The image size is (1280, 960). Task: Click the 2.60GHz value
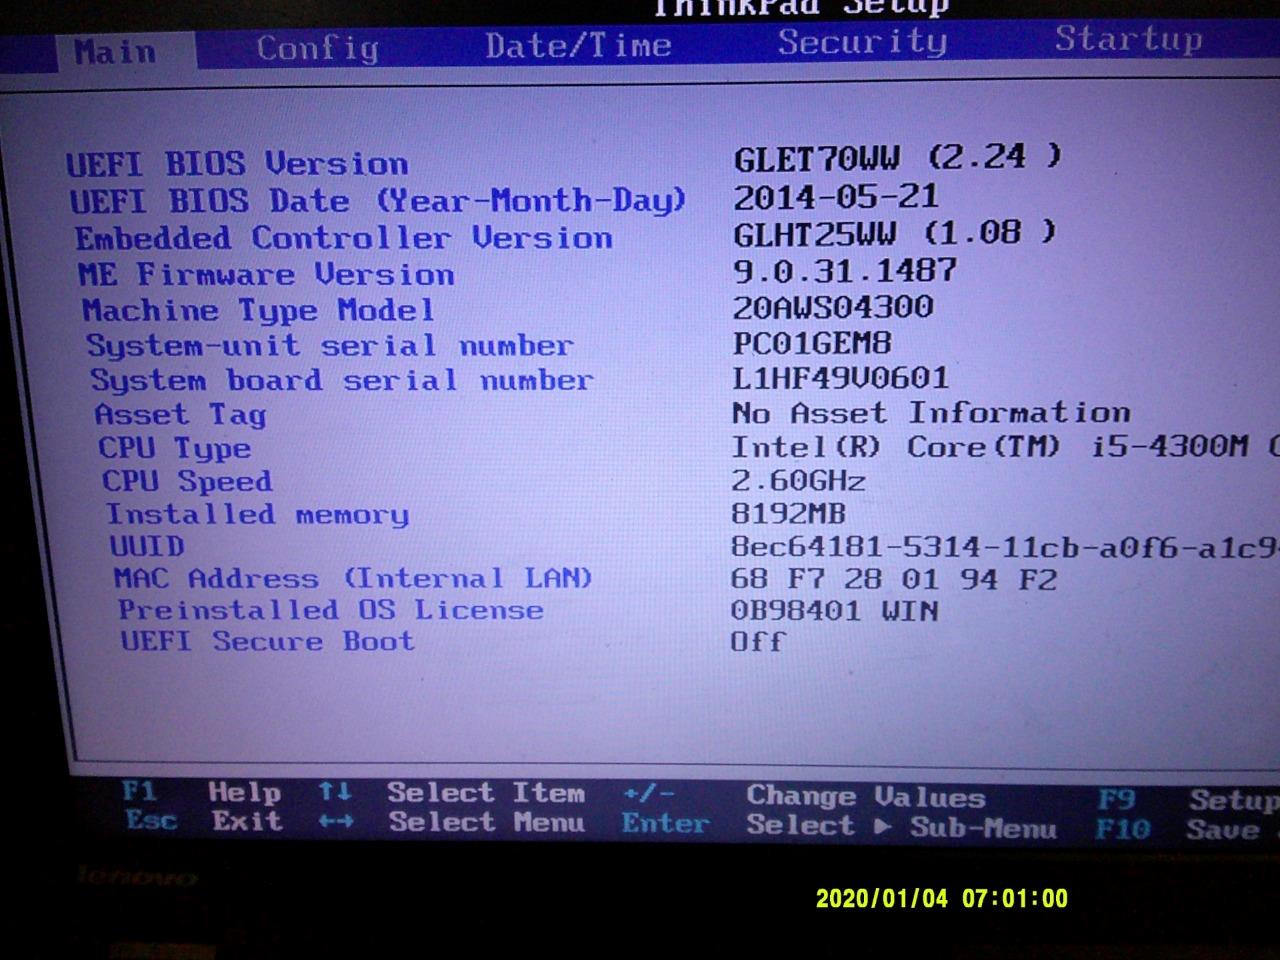tap(798, 480)
